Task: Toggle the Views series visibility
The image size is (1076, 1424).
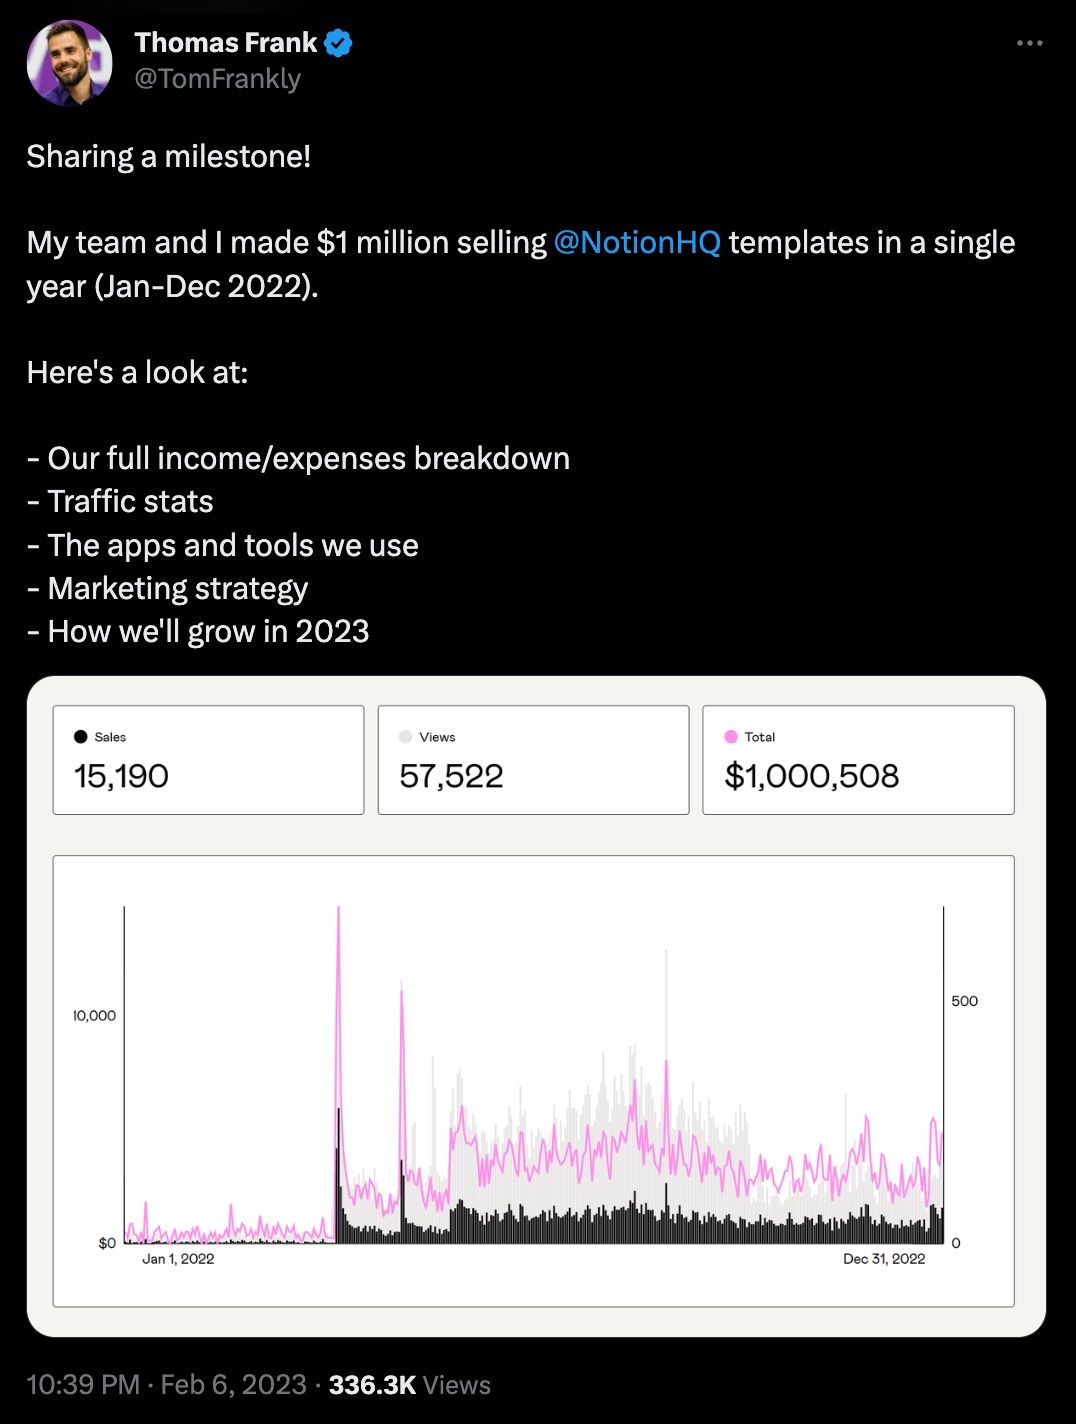Action: click(406, 736)
